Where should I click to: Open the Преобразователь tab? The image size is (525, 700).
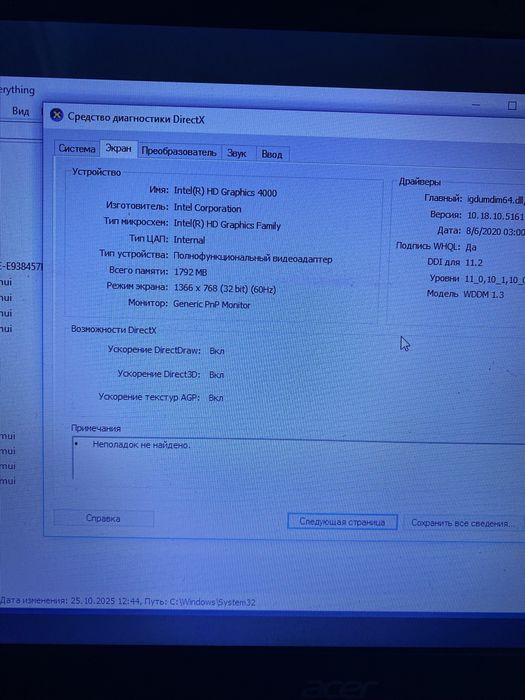[x=179, y=152]
